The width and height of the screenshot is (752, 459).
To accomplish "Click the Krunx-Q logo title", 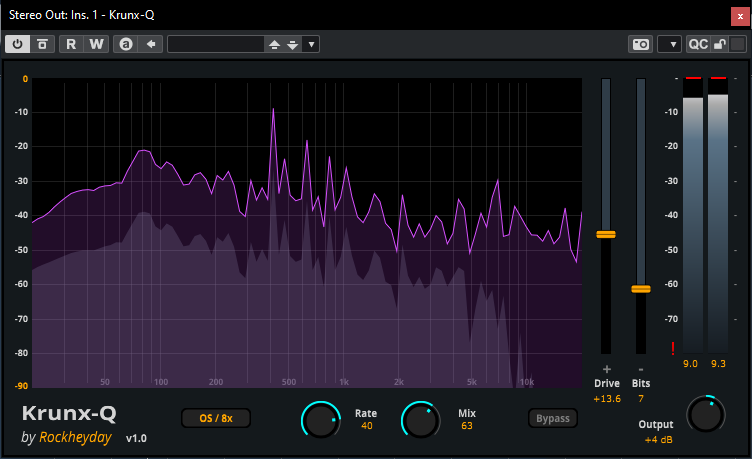I will 69,413.
